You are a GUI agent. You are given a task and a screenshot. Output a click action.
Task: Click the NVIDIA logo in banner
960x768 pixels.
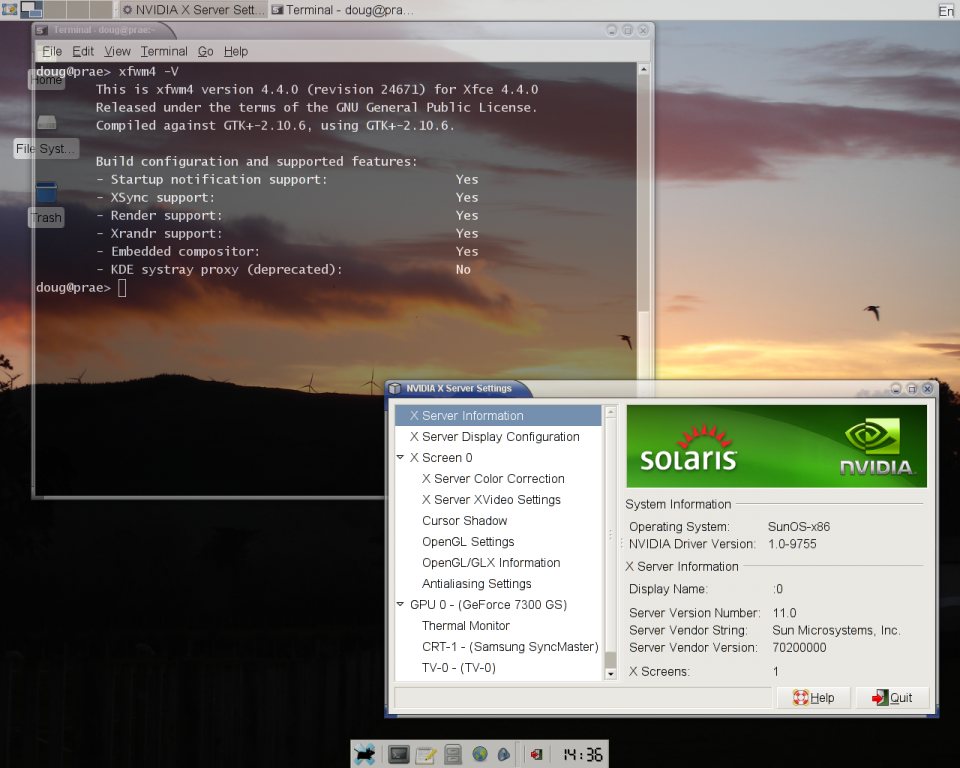point(876,447)
